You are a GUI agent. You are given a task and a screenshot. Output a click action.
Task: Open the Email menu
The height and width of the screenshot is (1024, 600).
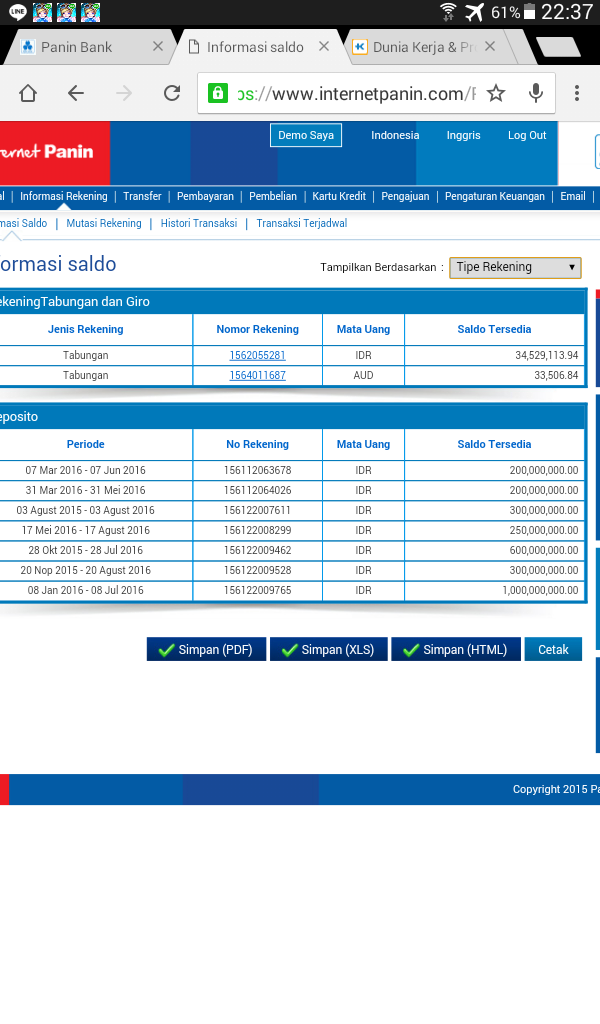573,196
